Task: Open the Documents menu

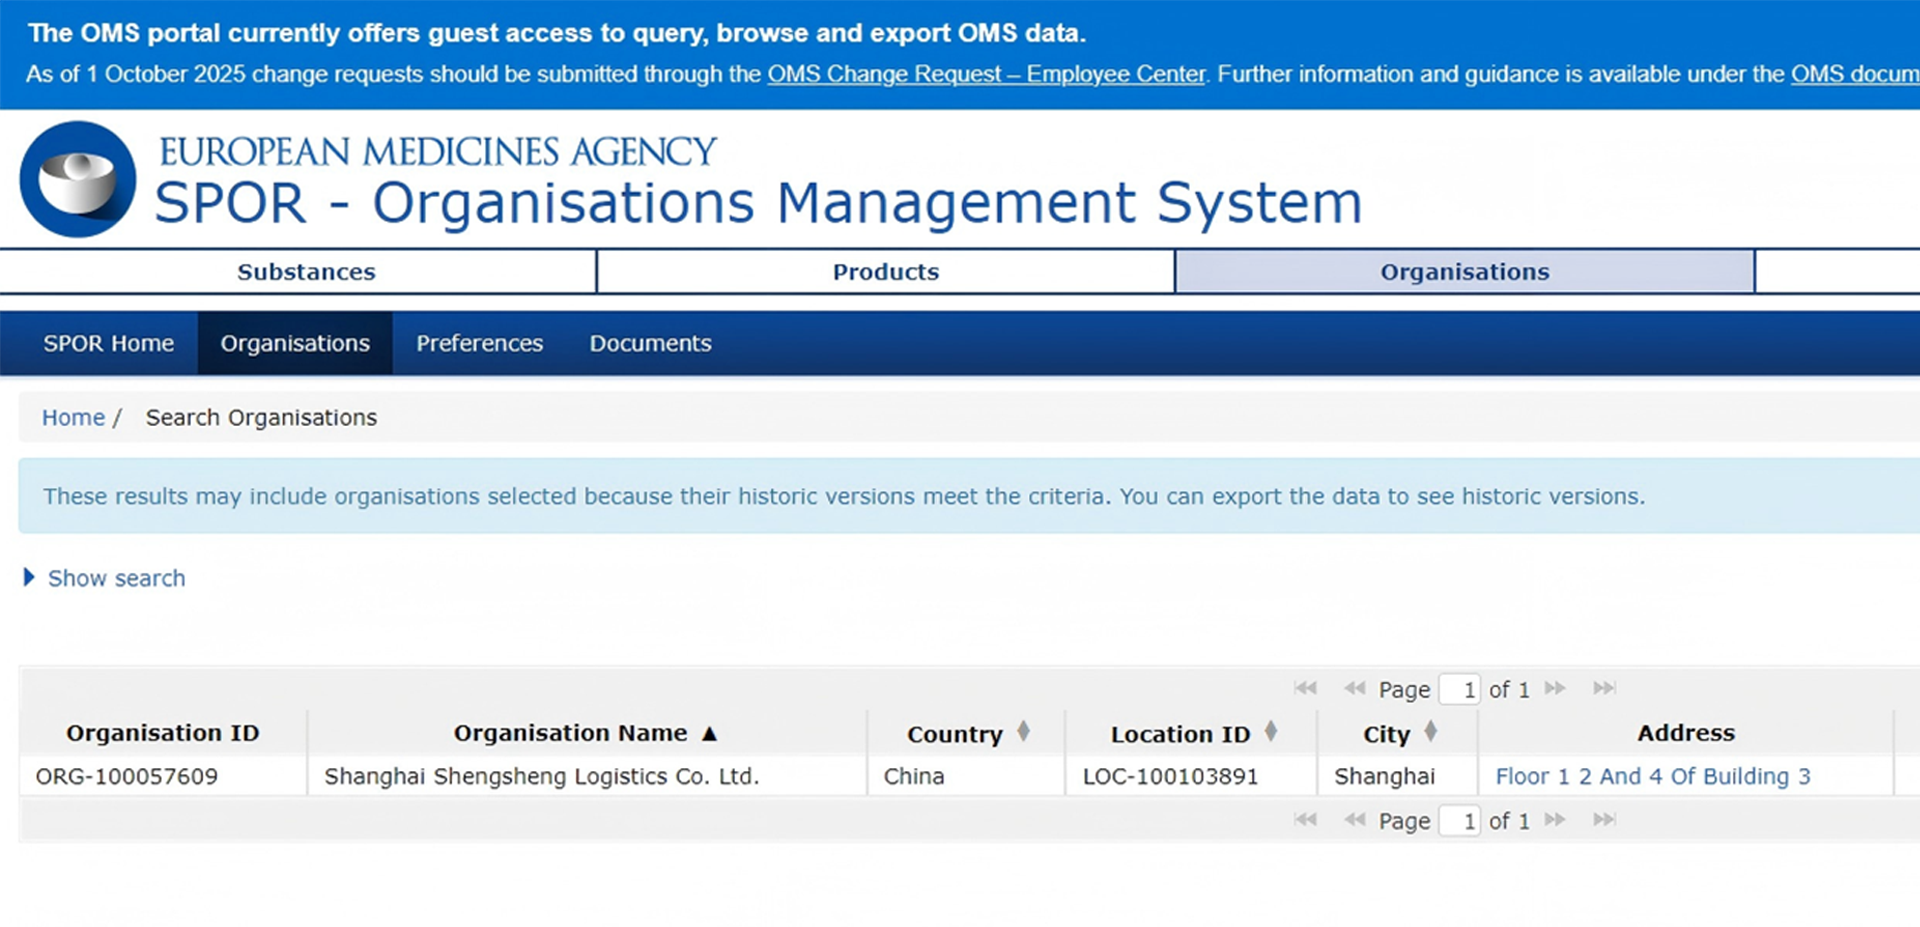Action: point(650,343)
